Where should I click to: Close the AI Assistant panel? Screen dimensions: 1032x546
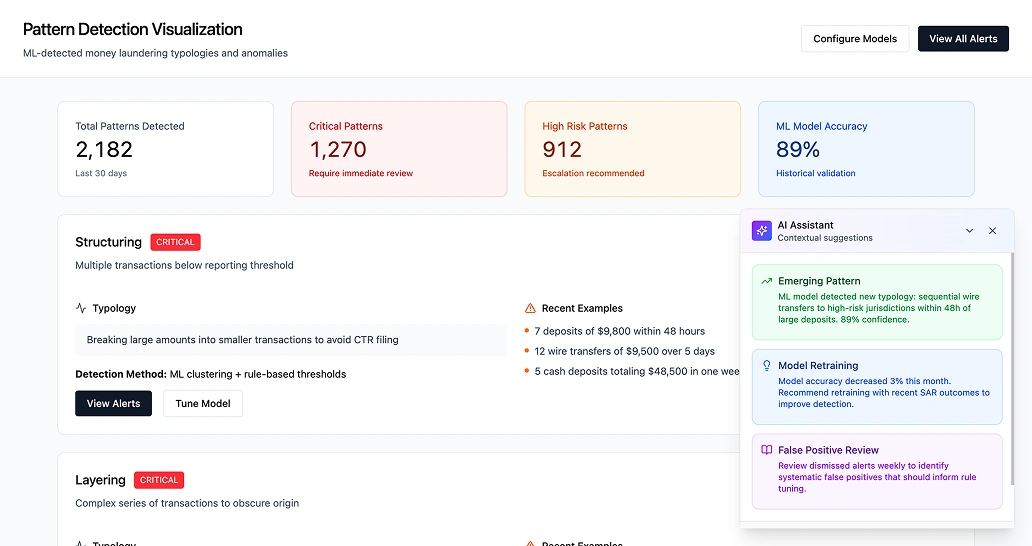pos(992,231)
